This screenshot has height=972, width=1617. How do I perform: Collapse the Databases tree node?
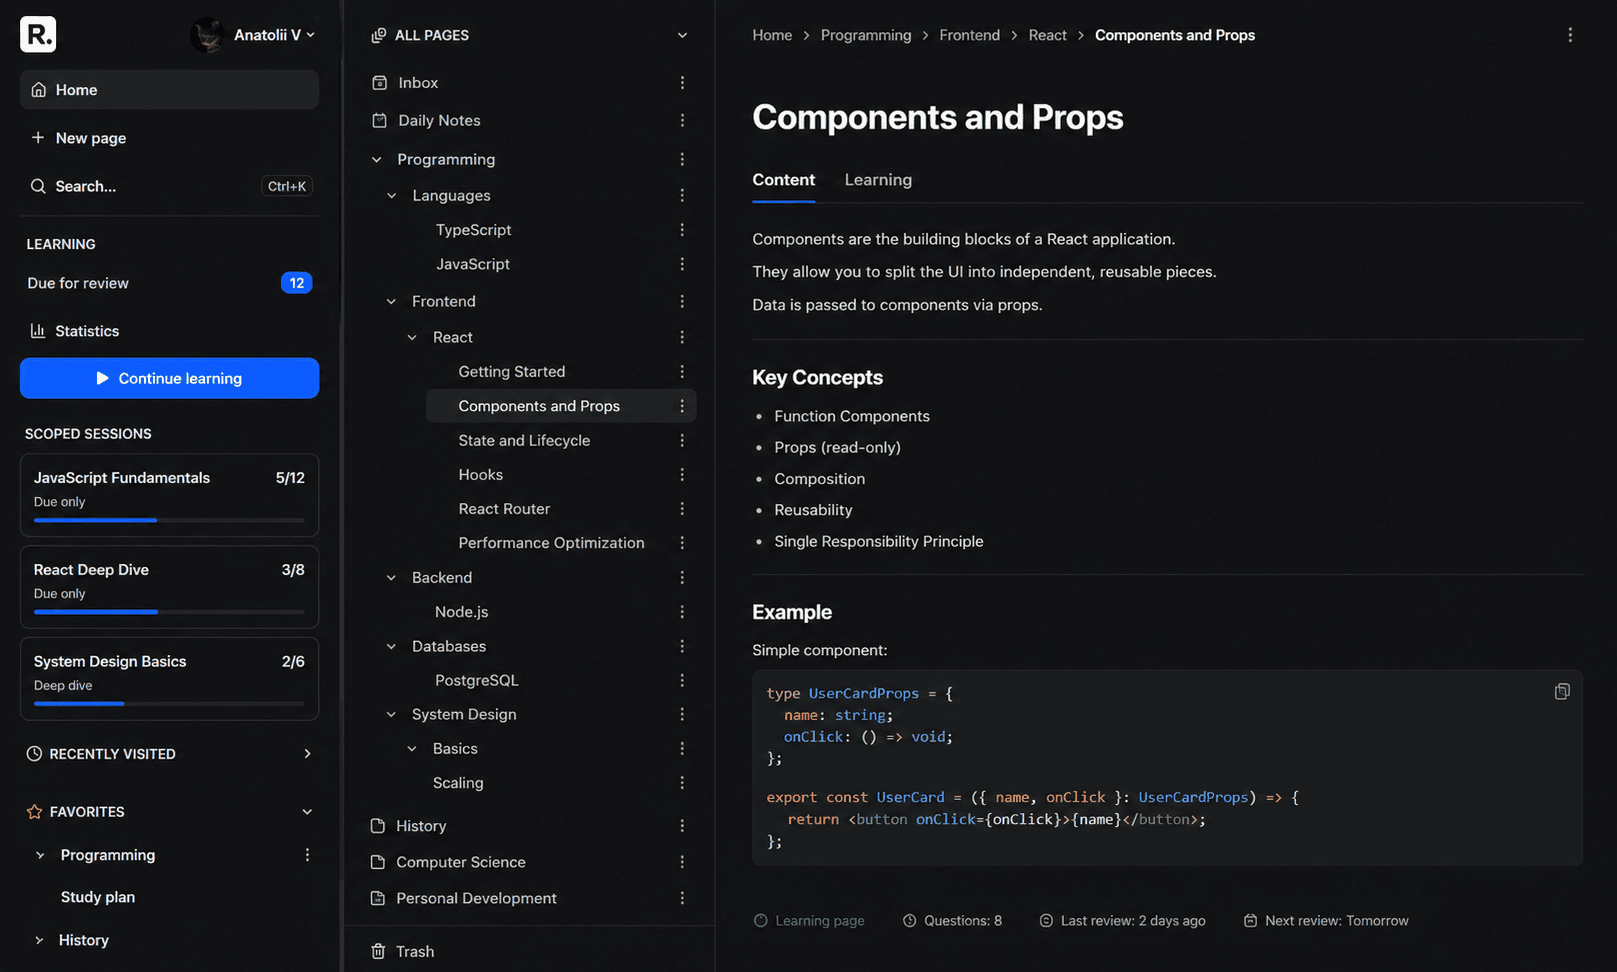pyautogui.click(x=392, y=647)
